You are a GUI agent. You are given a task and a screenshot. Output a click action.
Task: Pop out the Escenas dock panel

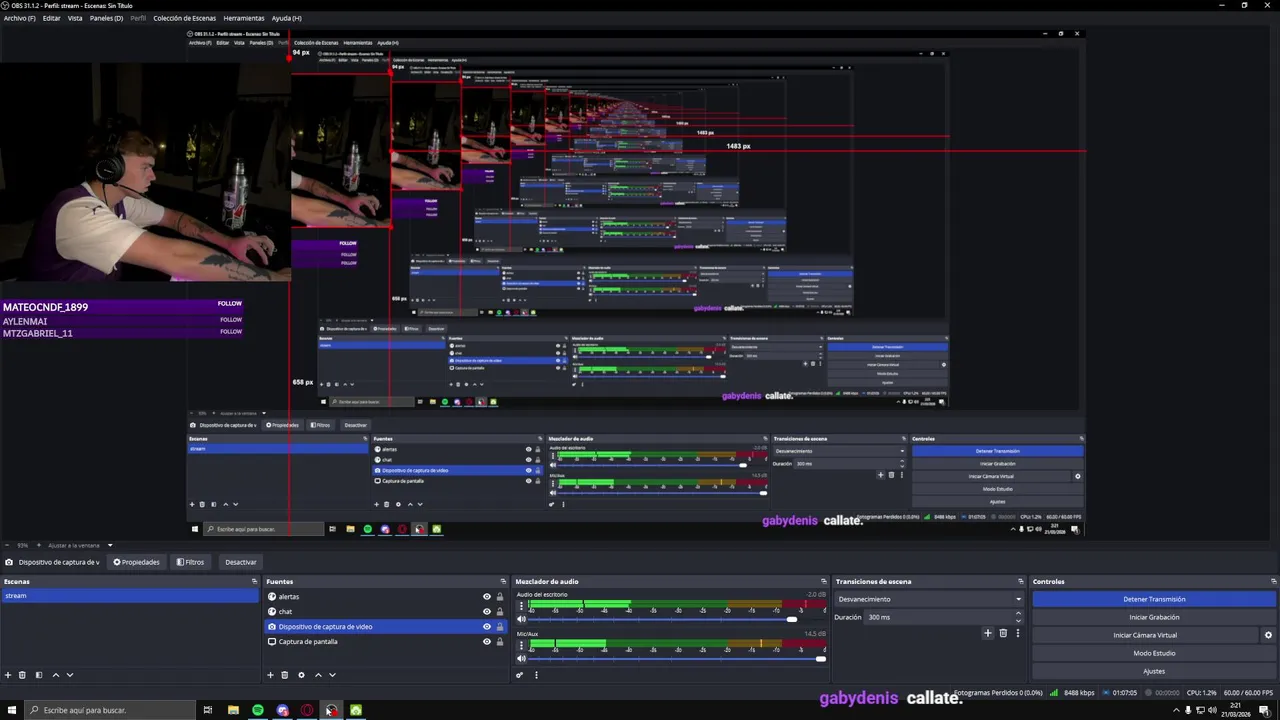point(255,581)
